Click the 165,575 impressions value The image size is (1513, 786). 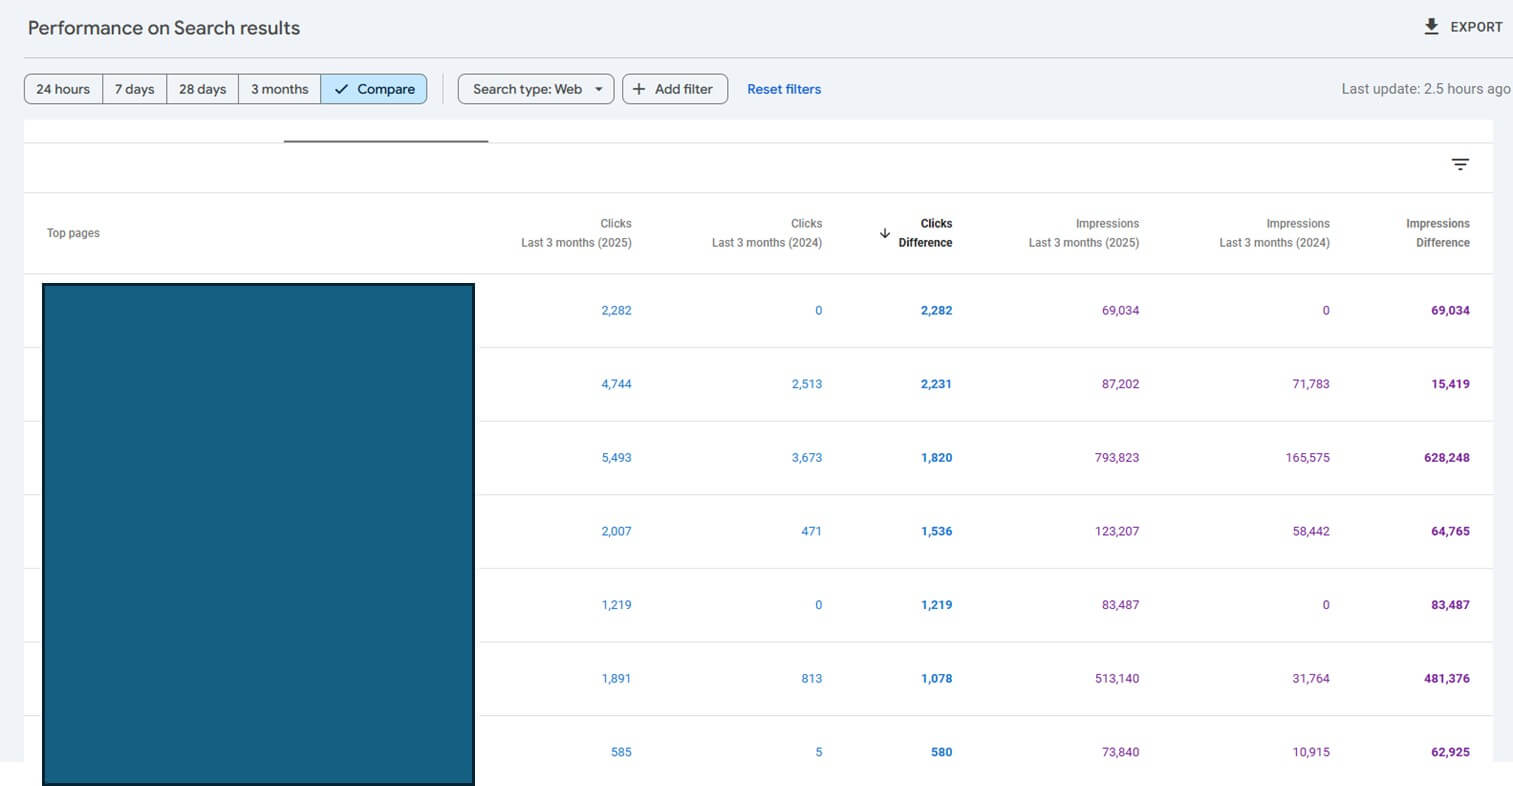click(1308, 458)
